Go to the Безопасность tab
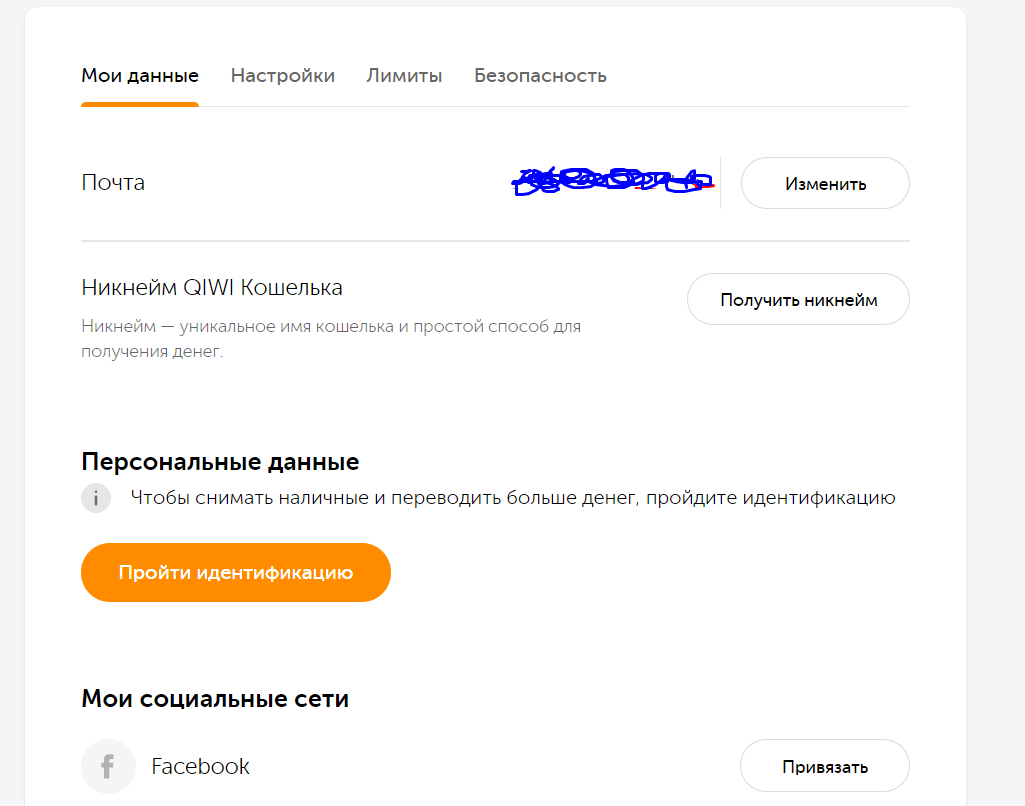1025x806 pixels. (x=540, y=76)
